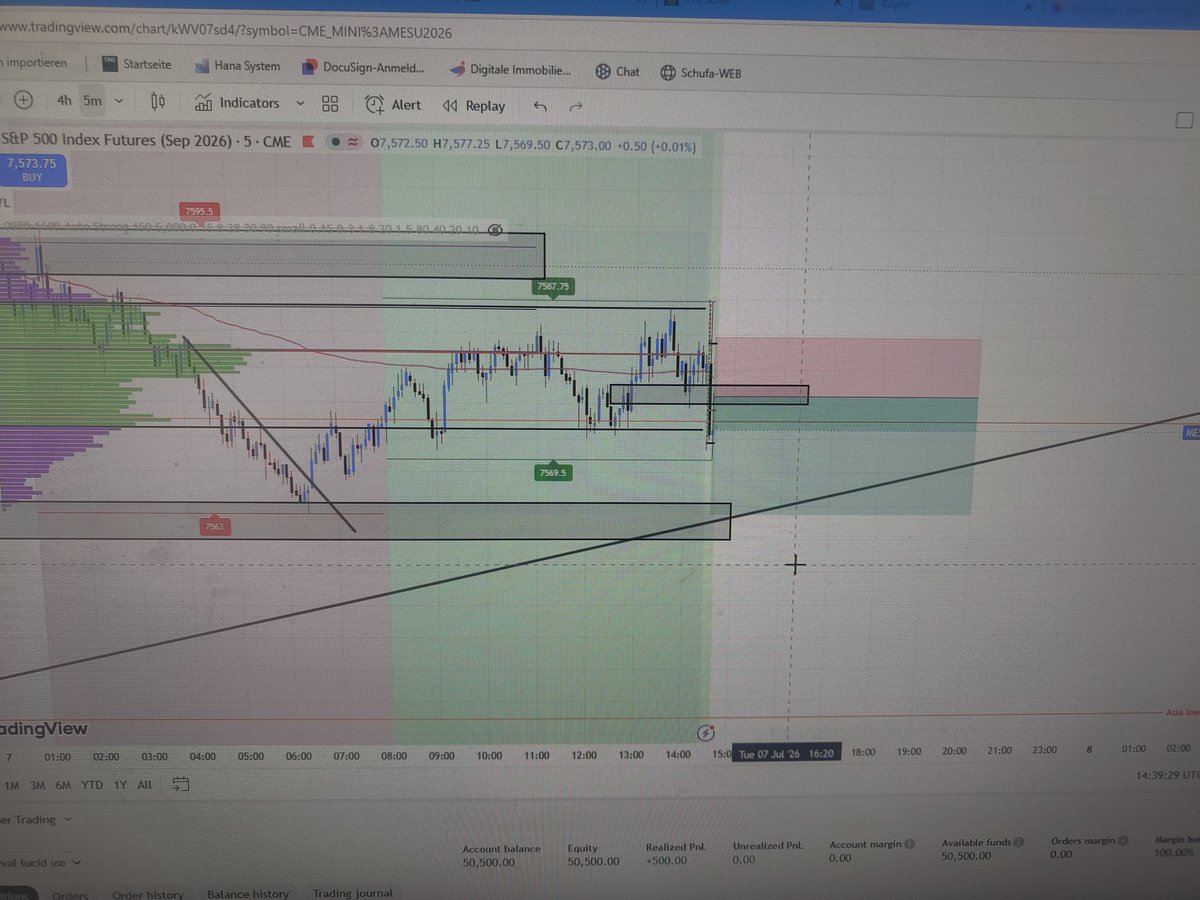Set range to All
This screenshot has width=1200, height=900.
(145, 785)
